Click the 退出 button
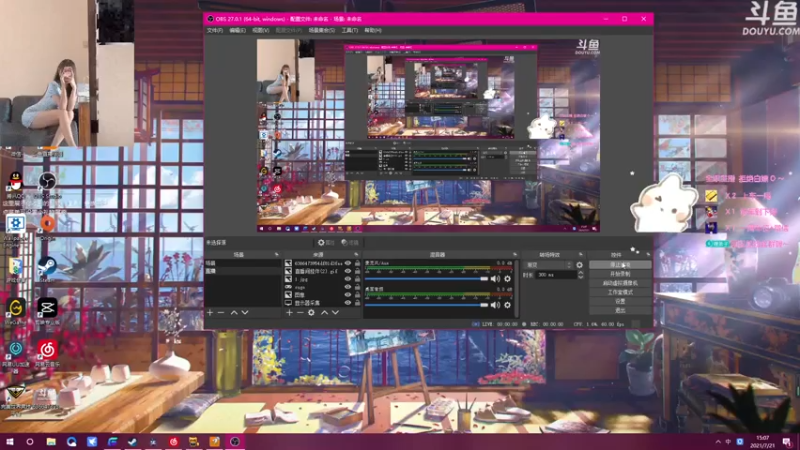 pyautogui.click(x=620, y=310)
